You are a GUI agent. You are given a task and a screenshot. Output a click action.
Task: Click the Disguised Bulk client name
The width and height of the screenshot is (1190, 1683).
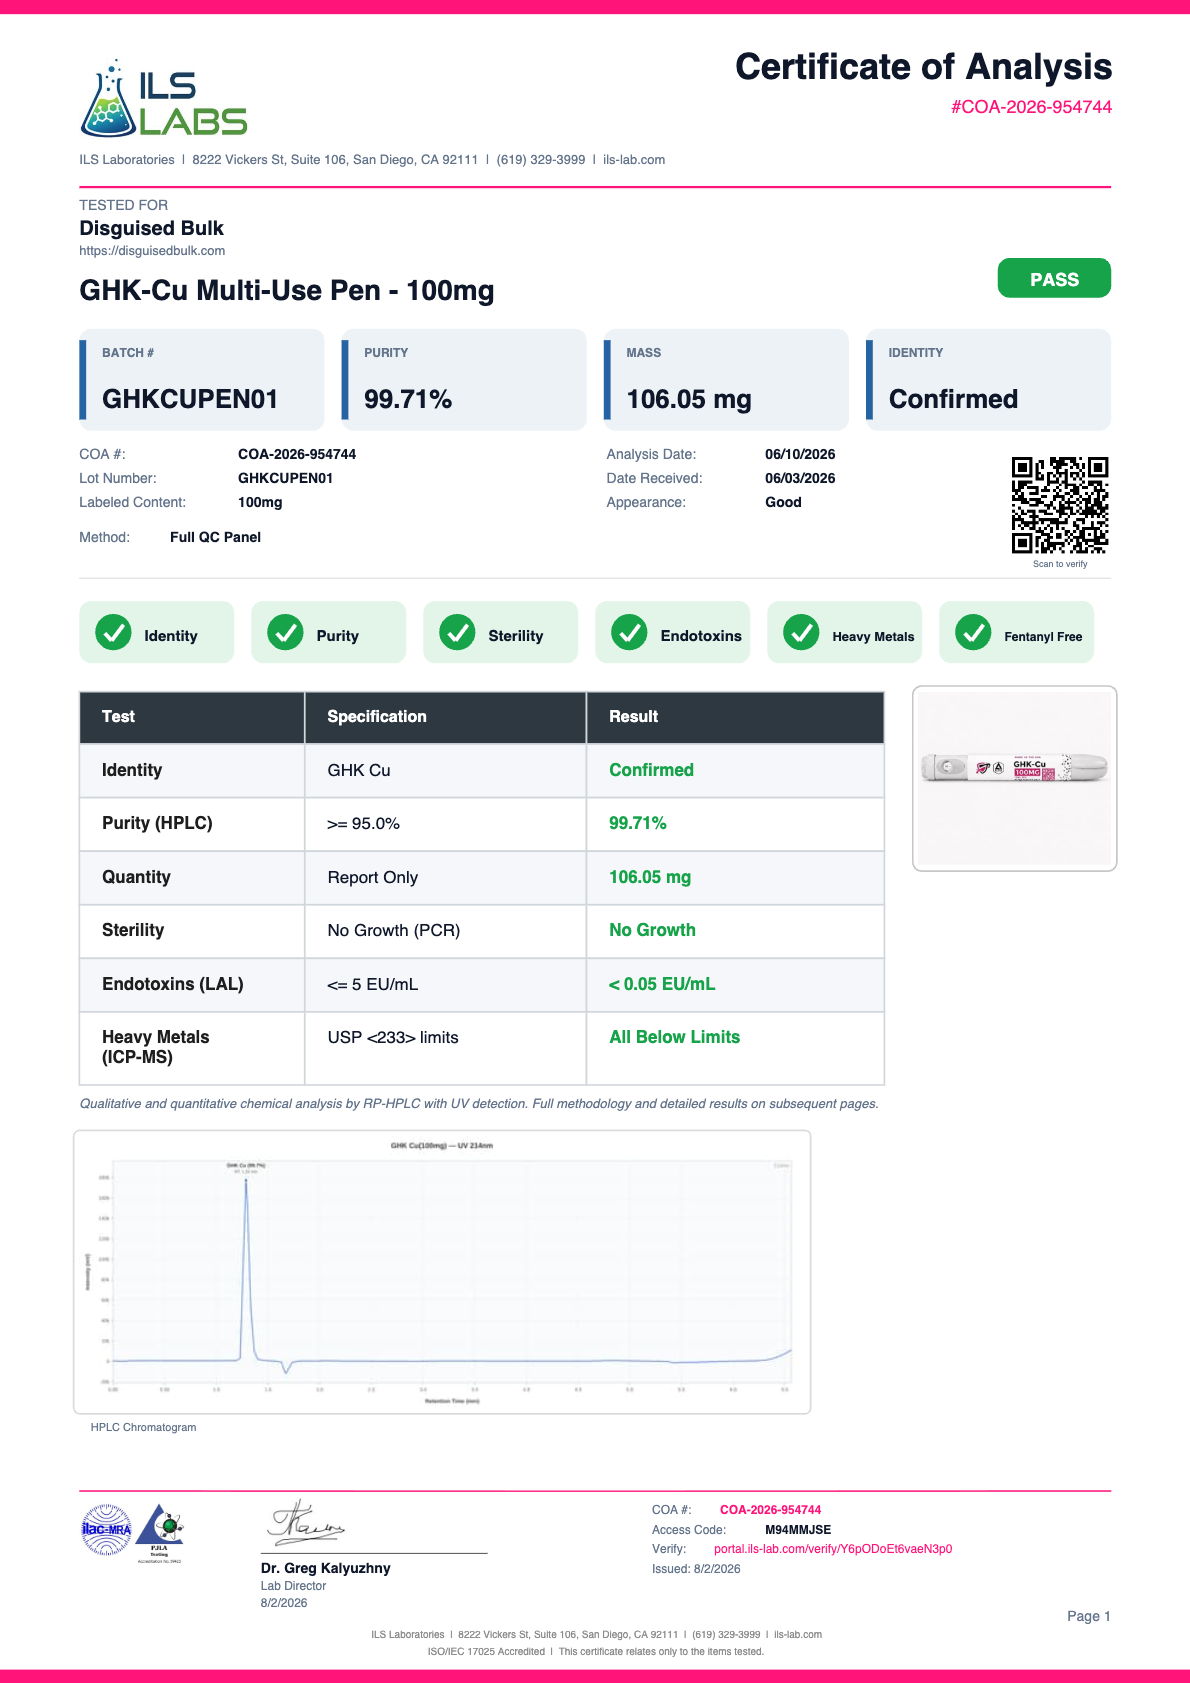click(x=151, y=228)
